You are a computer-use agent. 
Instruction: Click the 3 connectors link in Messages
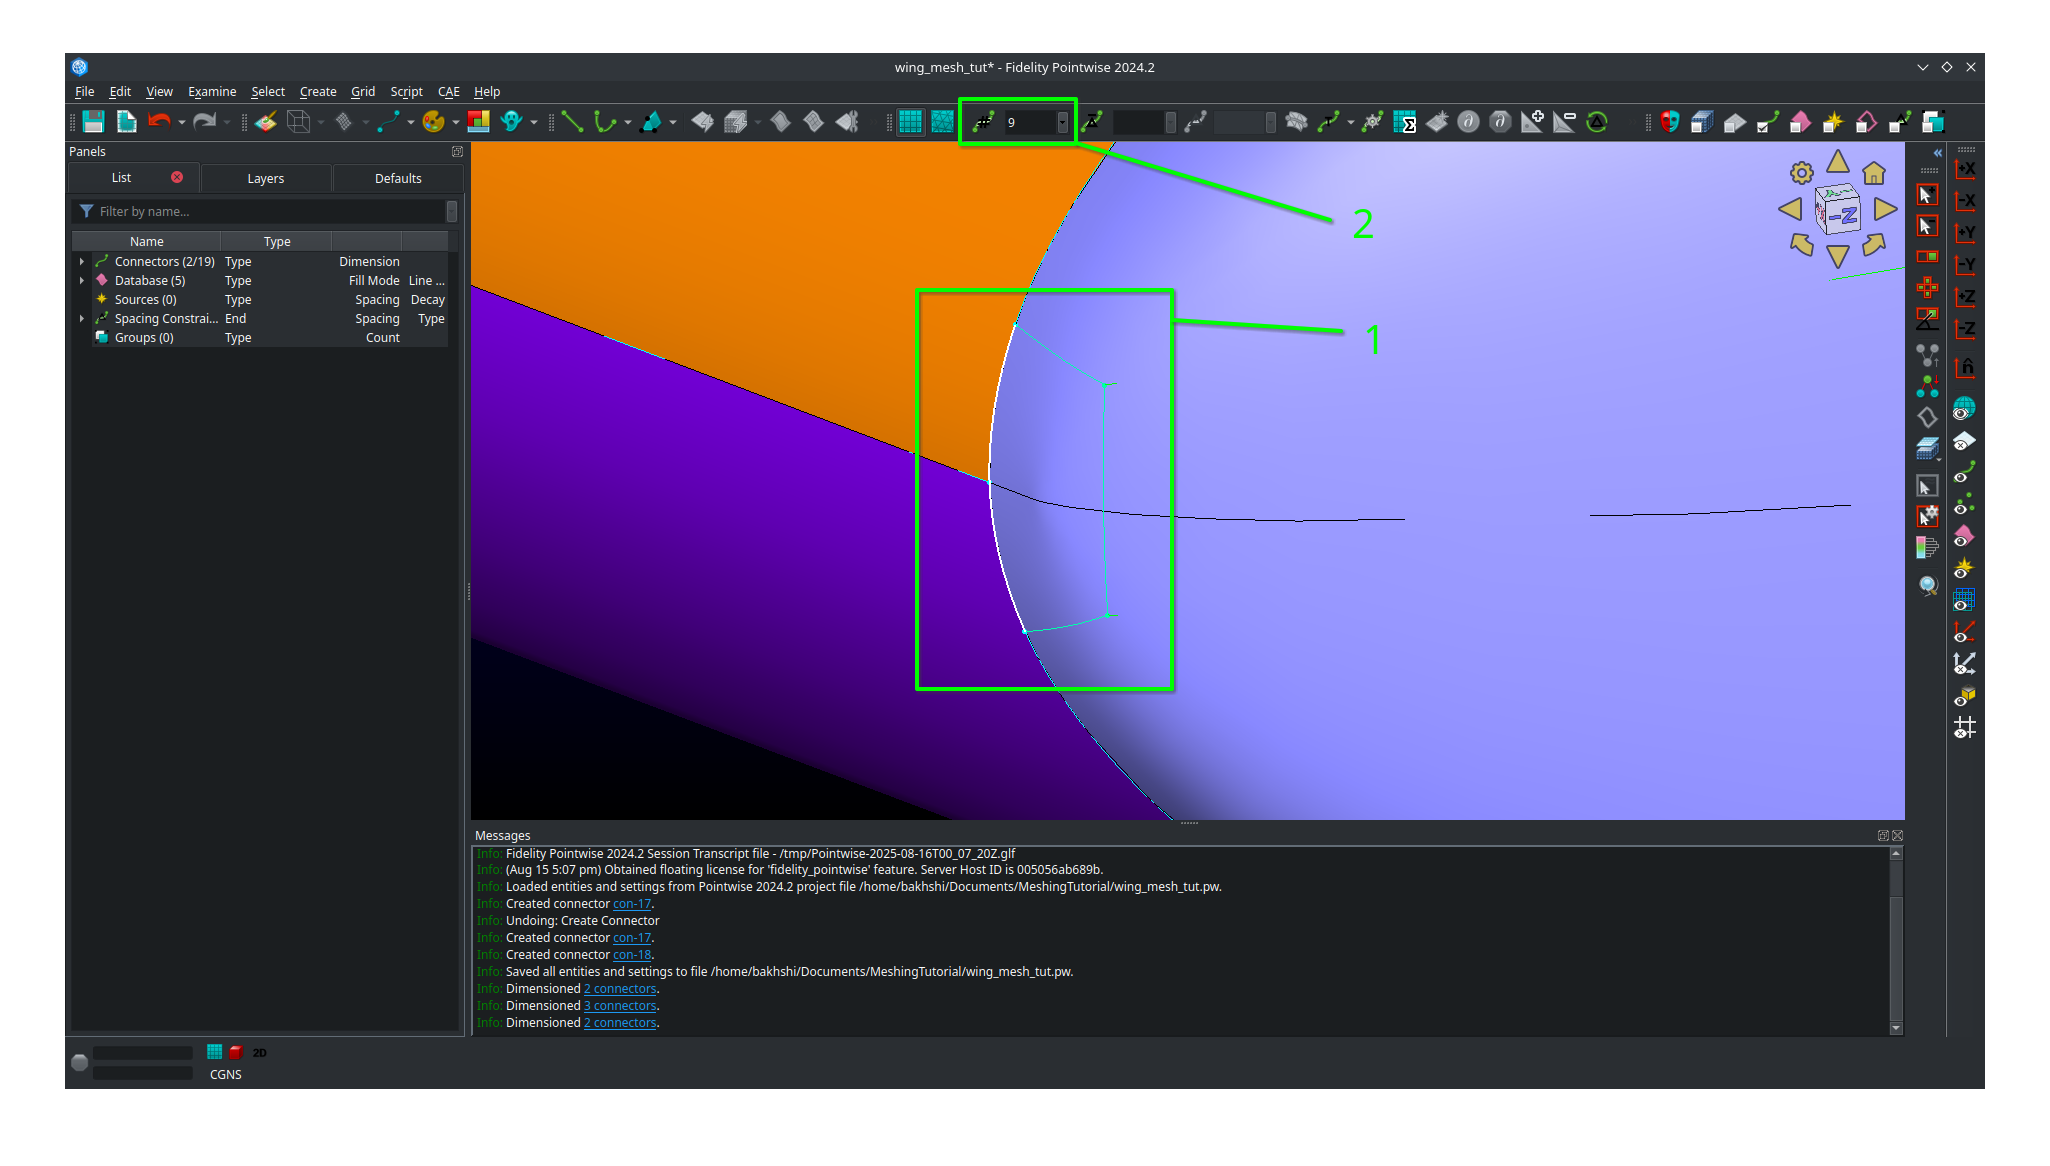pyautogui.click(x=619, y=1005)
